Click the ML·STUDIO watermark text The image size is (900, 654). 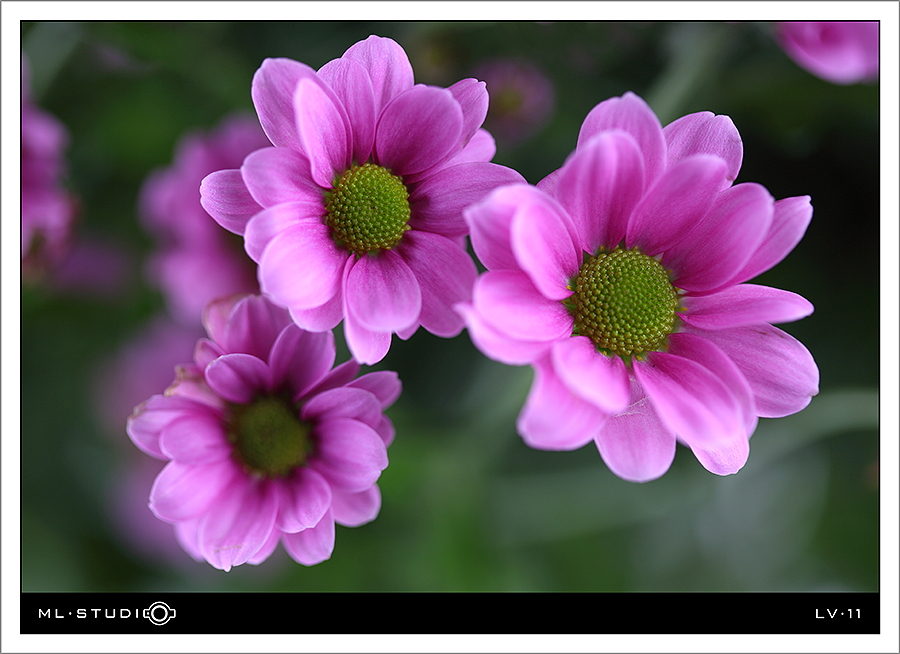[x=107, y=613]
